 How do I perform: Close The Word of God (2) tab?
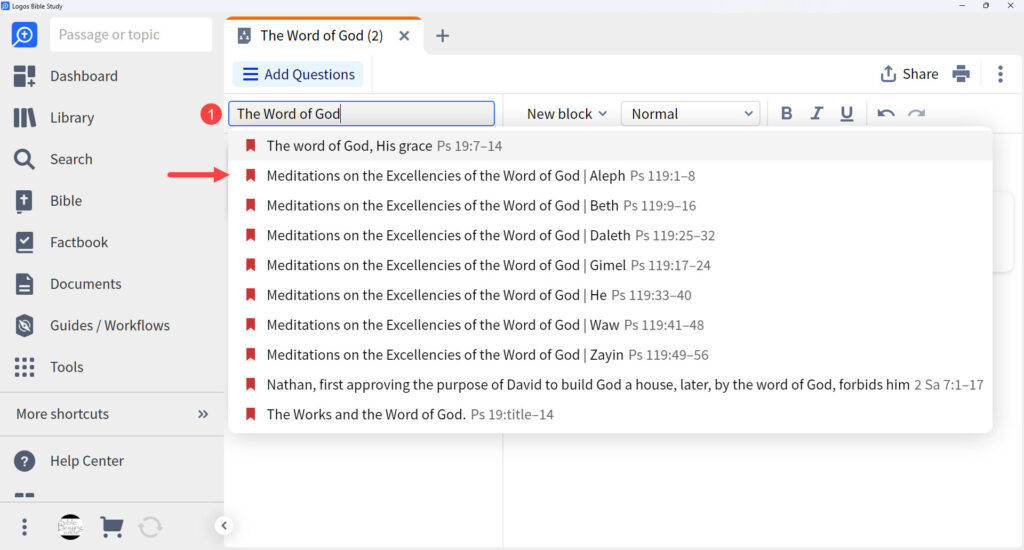tap(404, 36)
